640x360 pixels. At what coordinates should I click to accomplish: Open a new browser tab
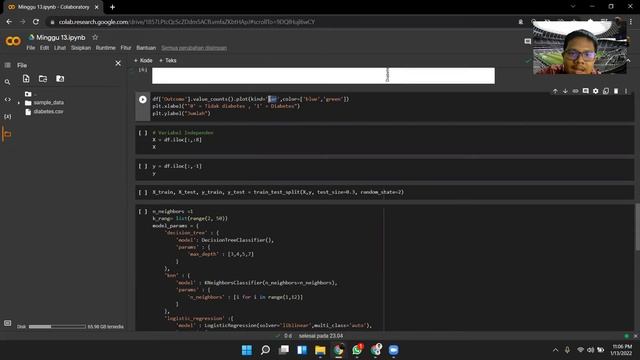point(112,7)
